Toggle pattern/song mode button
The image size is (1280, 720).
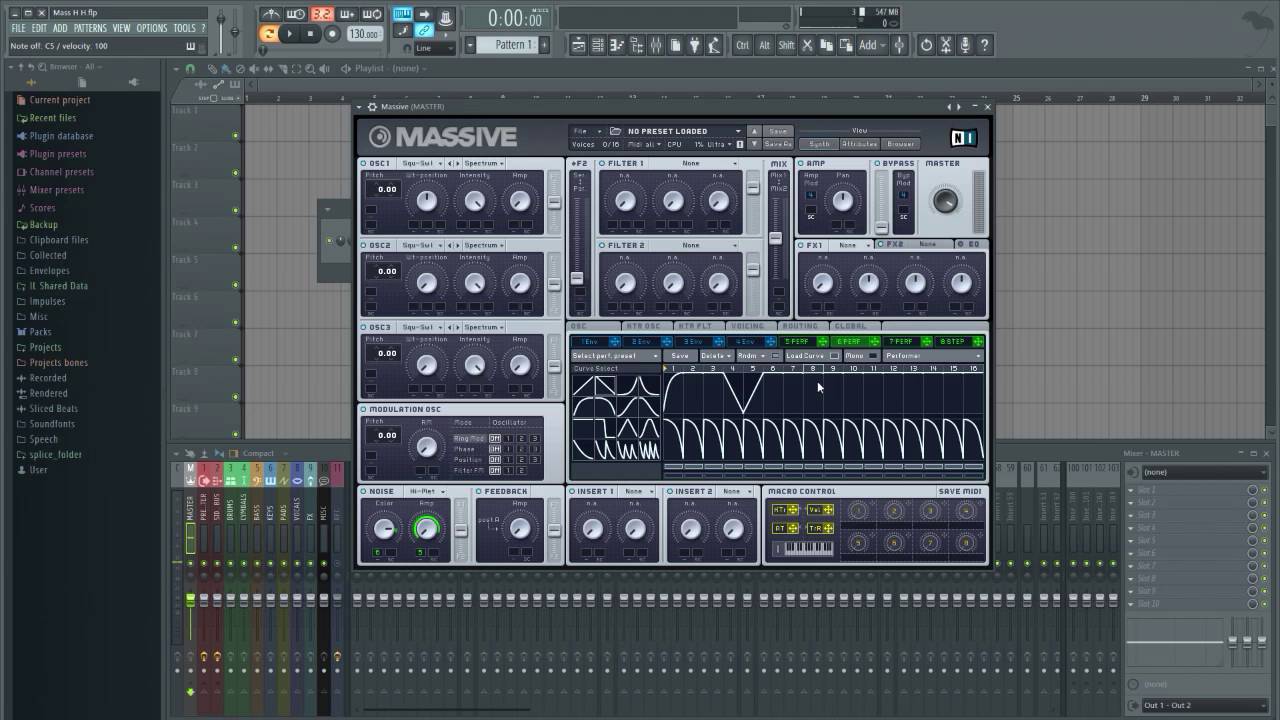tap(269, 33)
